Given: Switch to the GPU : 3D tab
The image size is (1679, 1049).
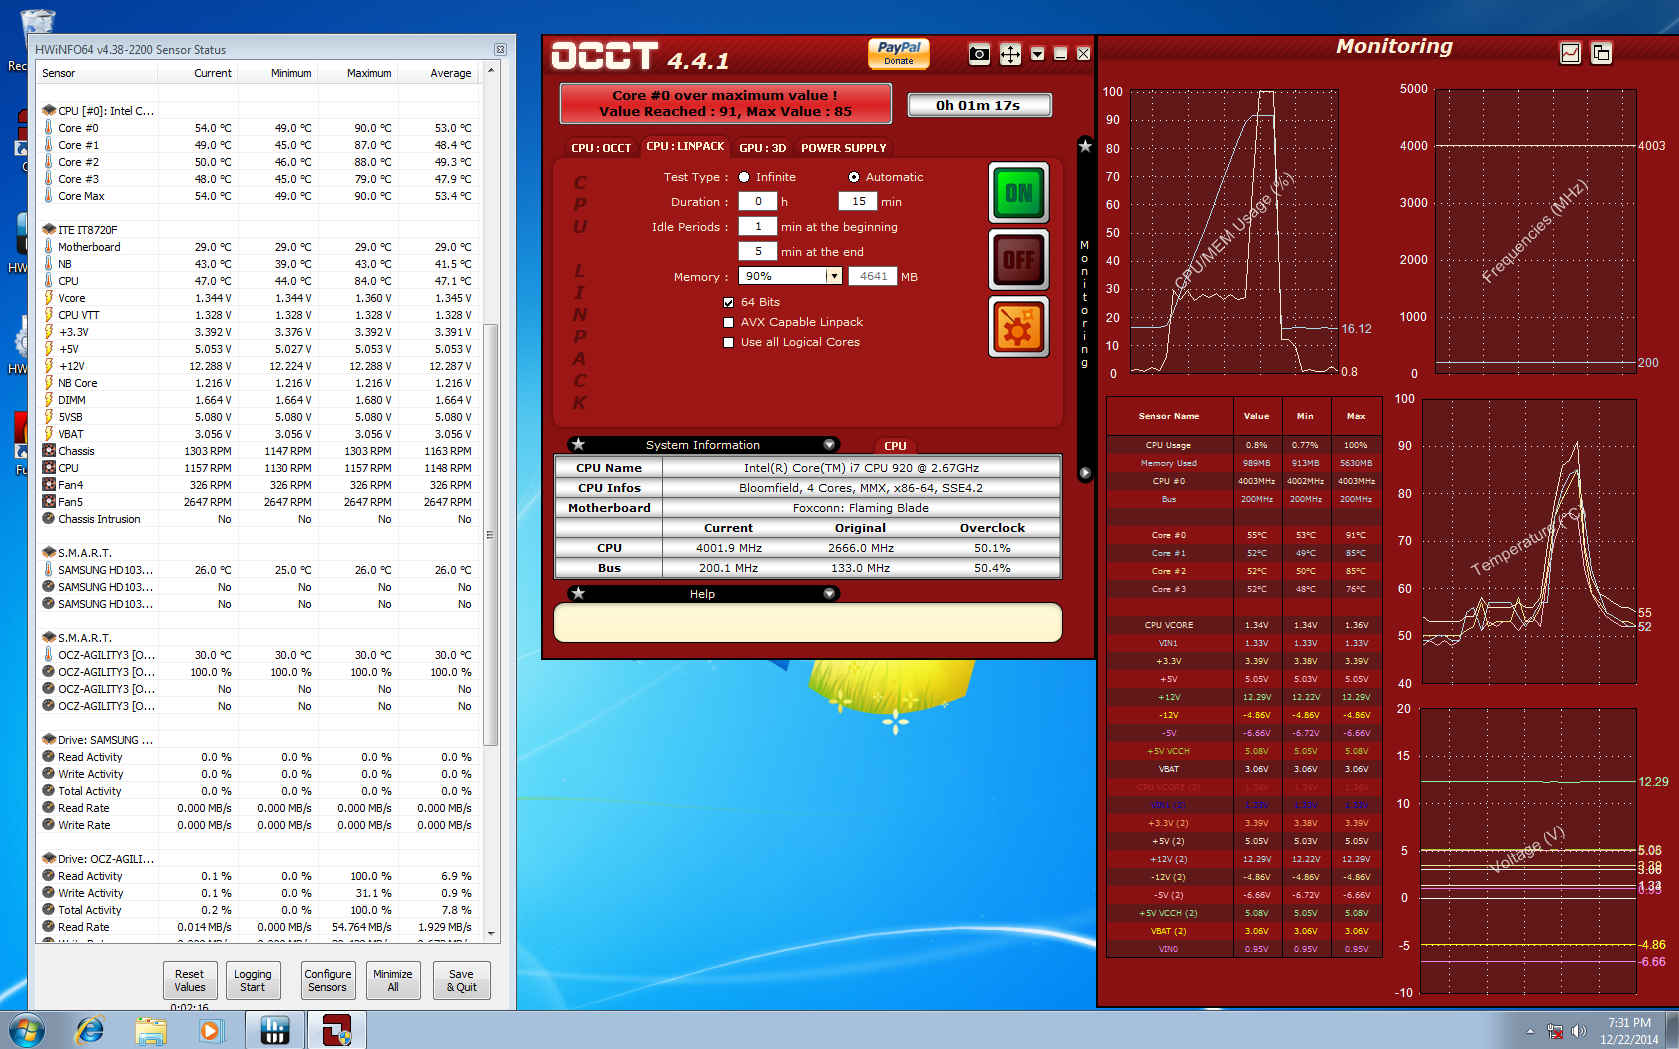Looking at the screenshot, I should click(x=762, y=148).
